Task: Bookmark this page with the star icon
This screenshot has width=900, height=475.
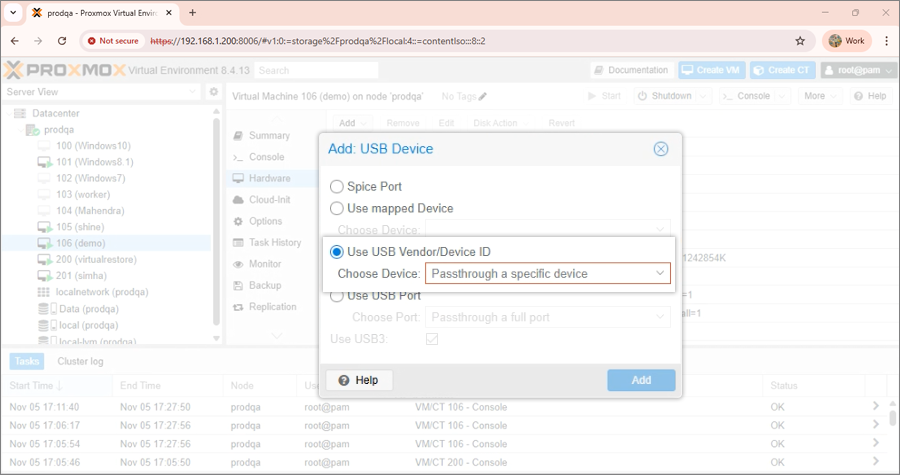Action: pyautogui.click(x=800, y=41)
